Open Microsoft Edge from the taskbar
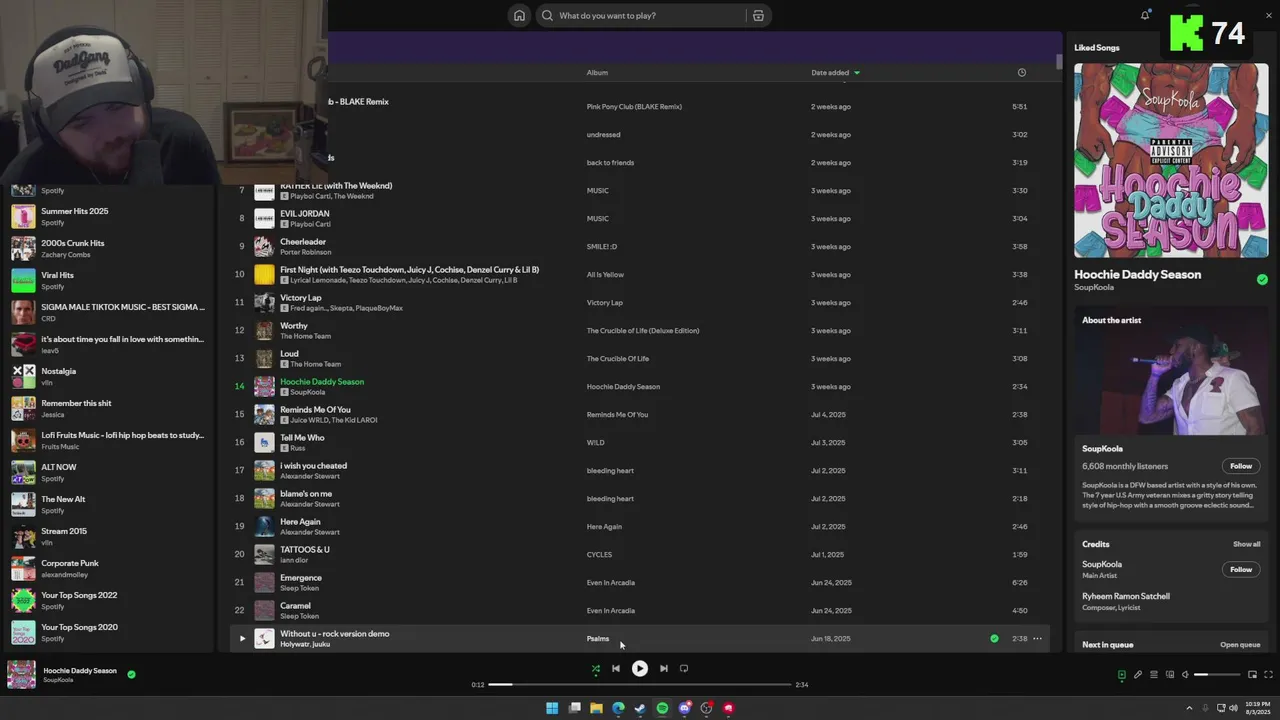This screenshot has height=720, width=1280. tap(618, 708)
